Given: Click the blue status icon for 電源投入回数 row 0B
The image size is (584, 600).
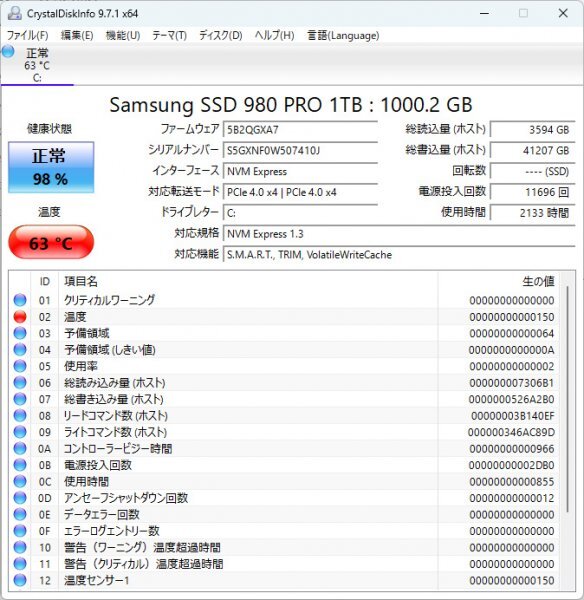Looking at the screenshot, I should pos(20,465).
